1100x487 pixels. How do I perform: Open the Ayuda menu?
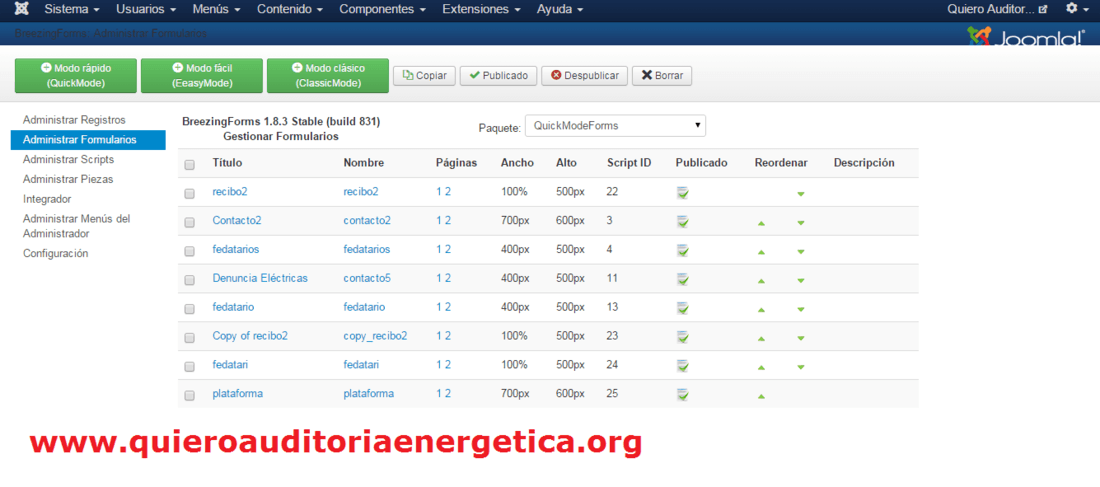click(560, 10)
